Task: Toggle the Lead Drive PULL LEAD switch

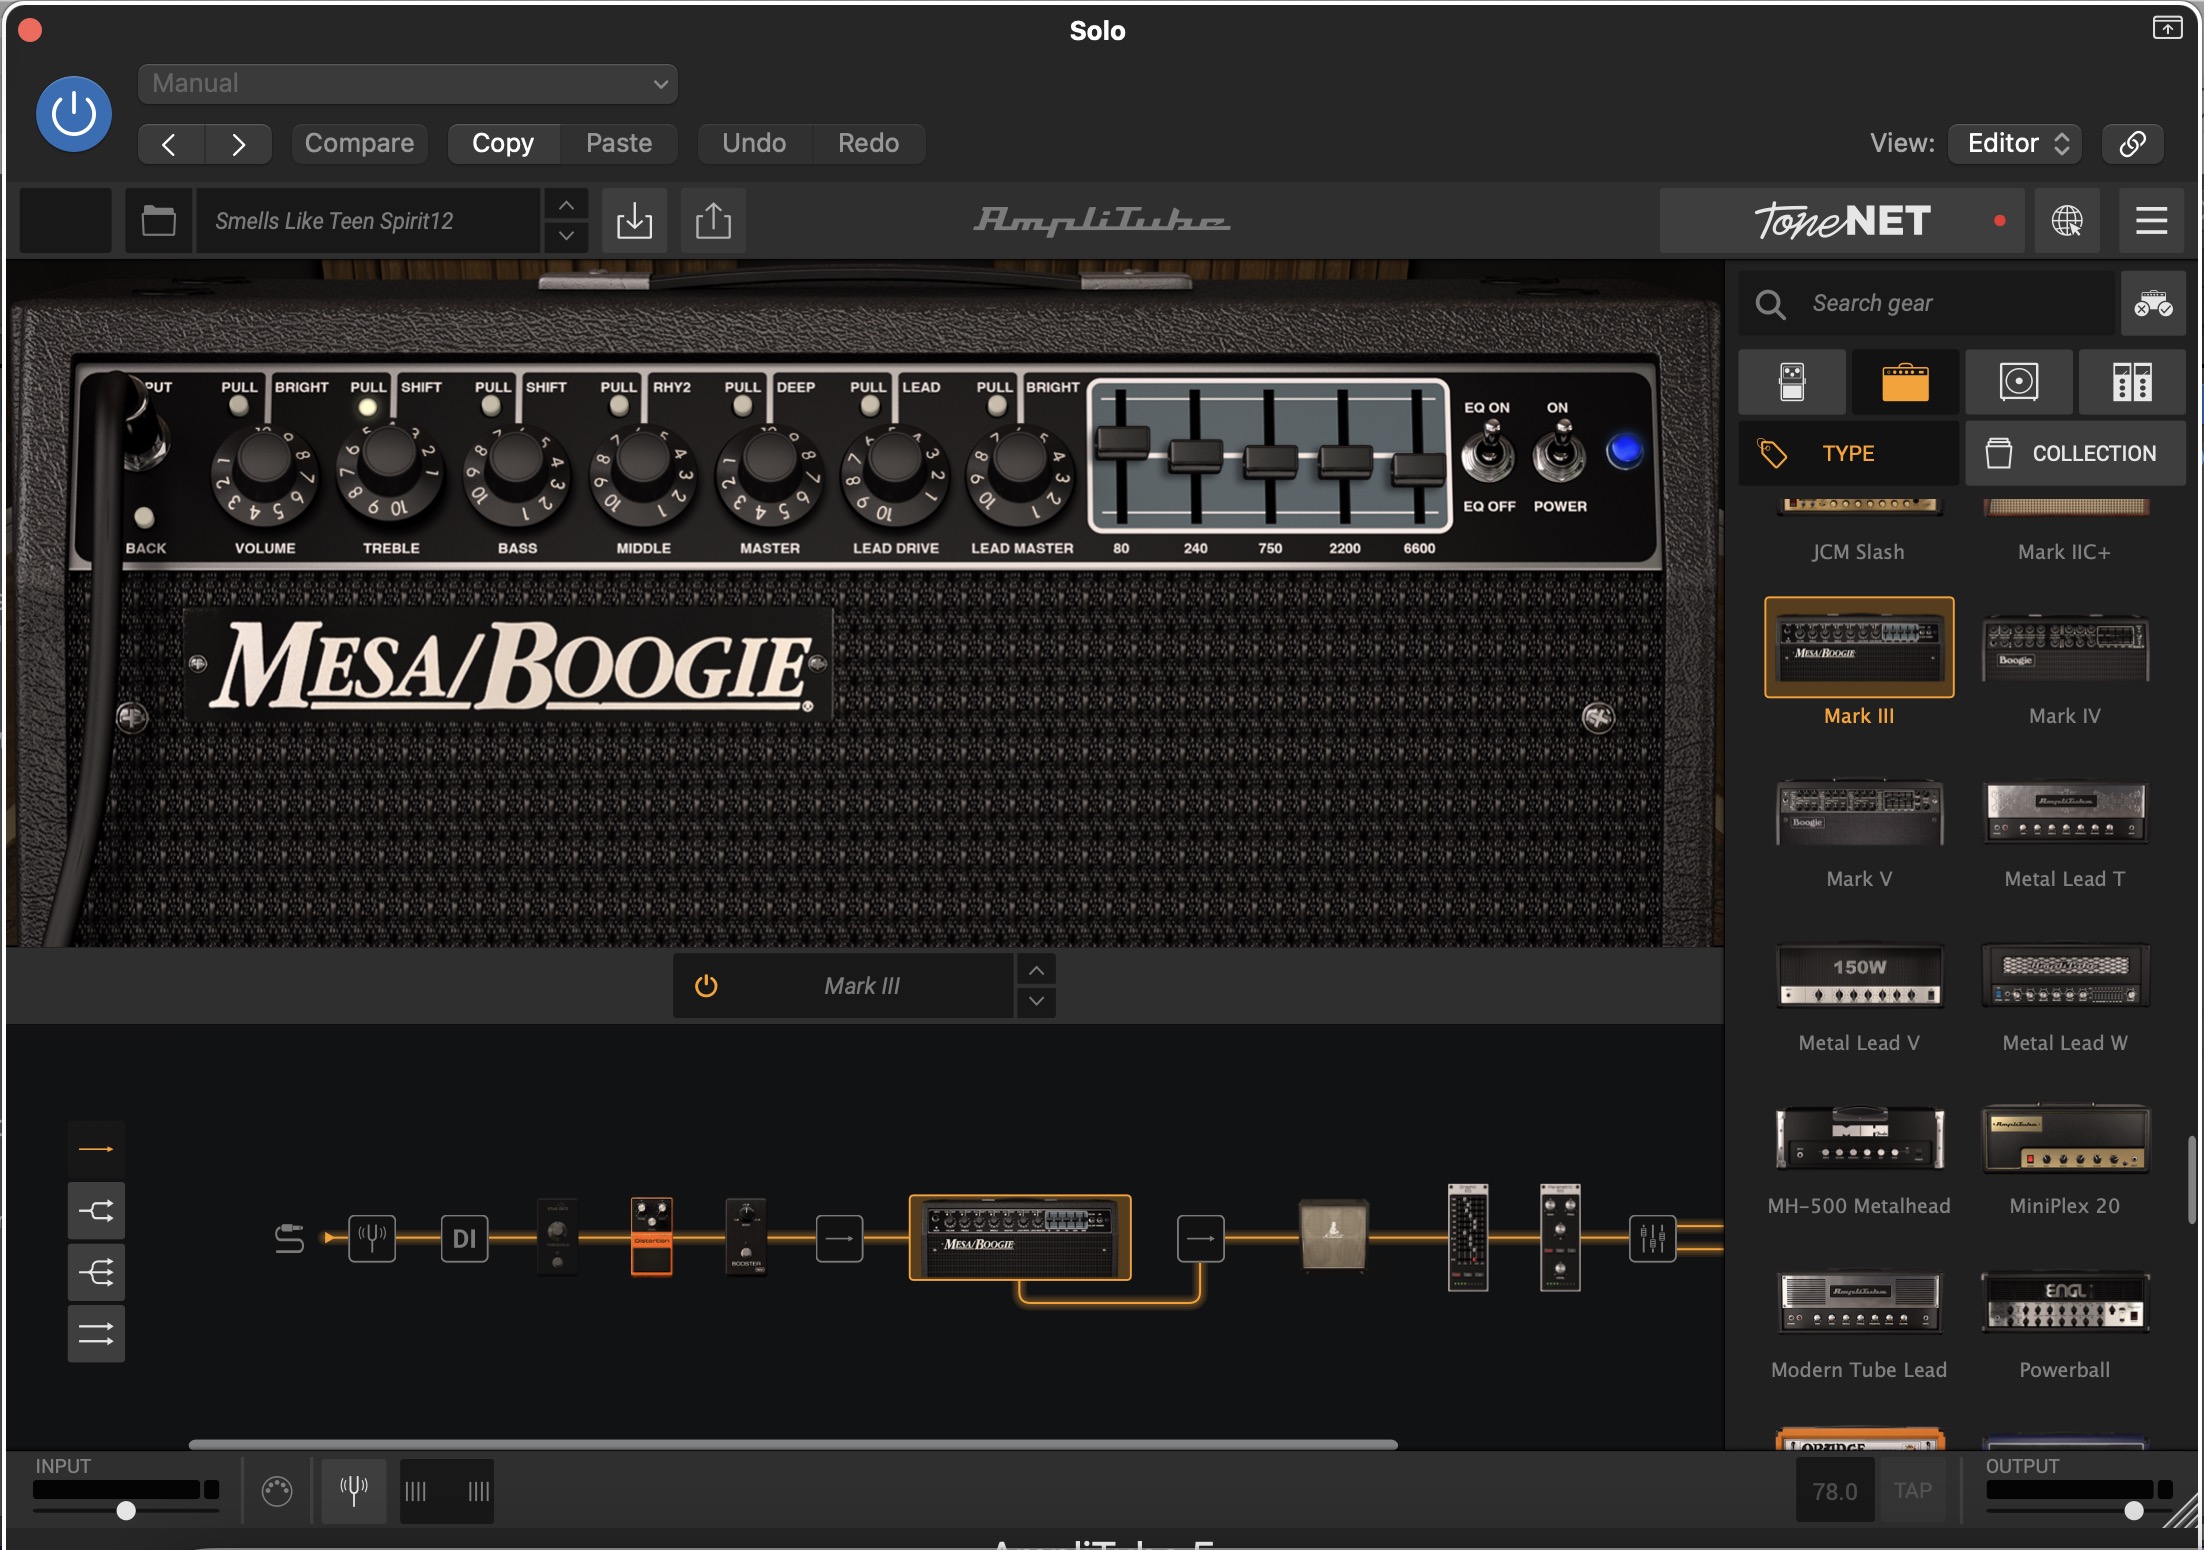Action: pos(870,405)
